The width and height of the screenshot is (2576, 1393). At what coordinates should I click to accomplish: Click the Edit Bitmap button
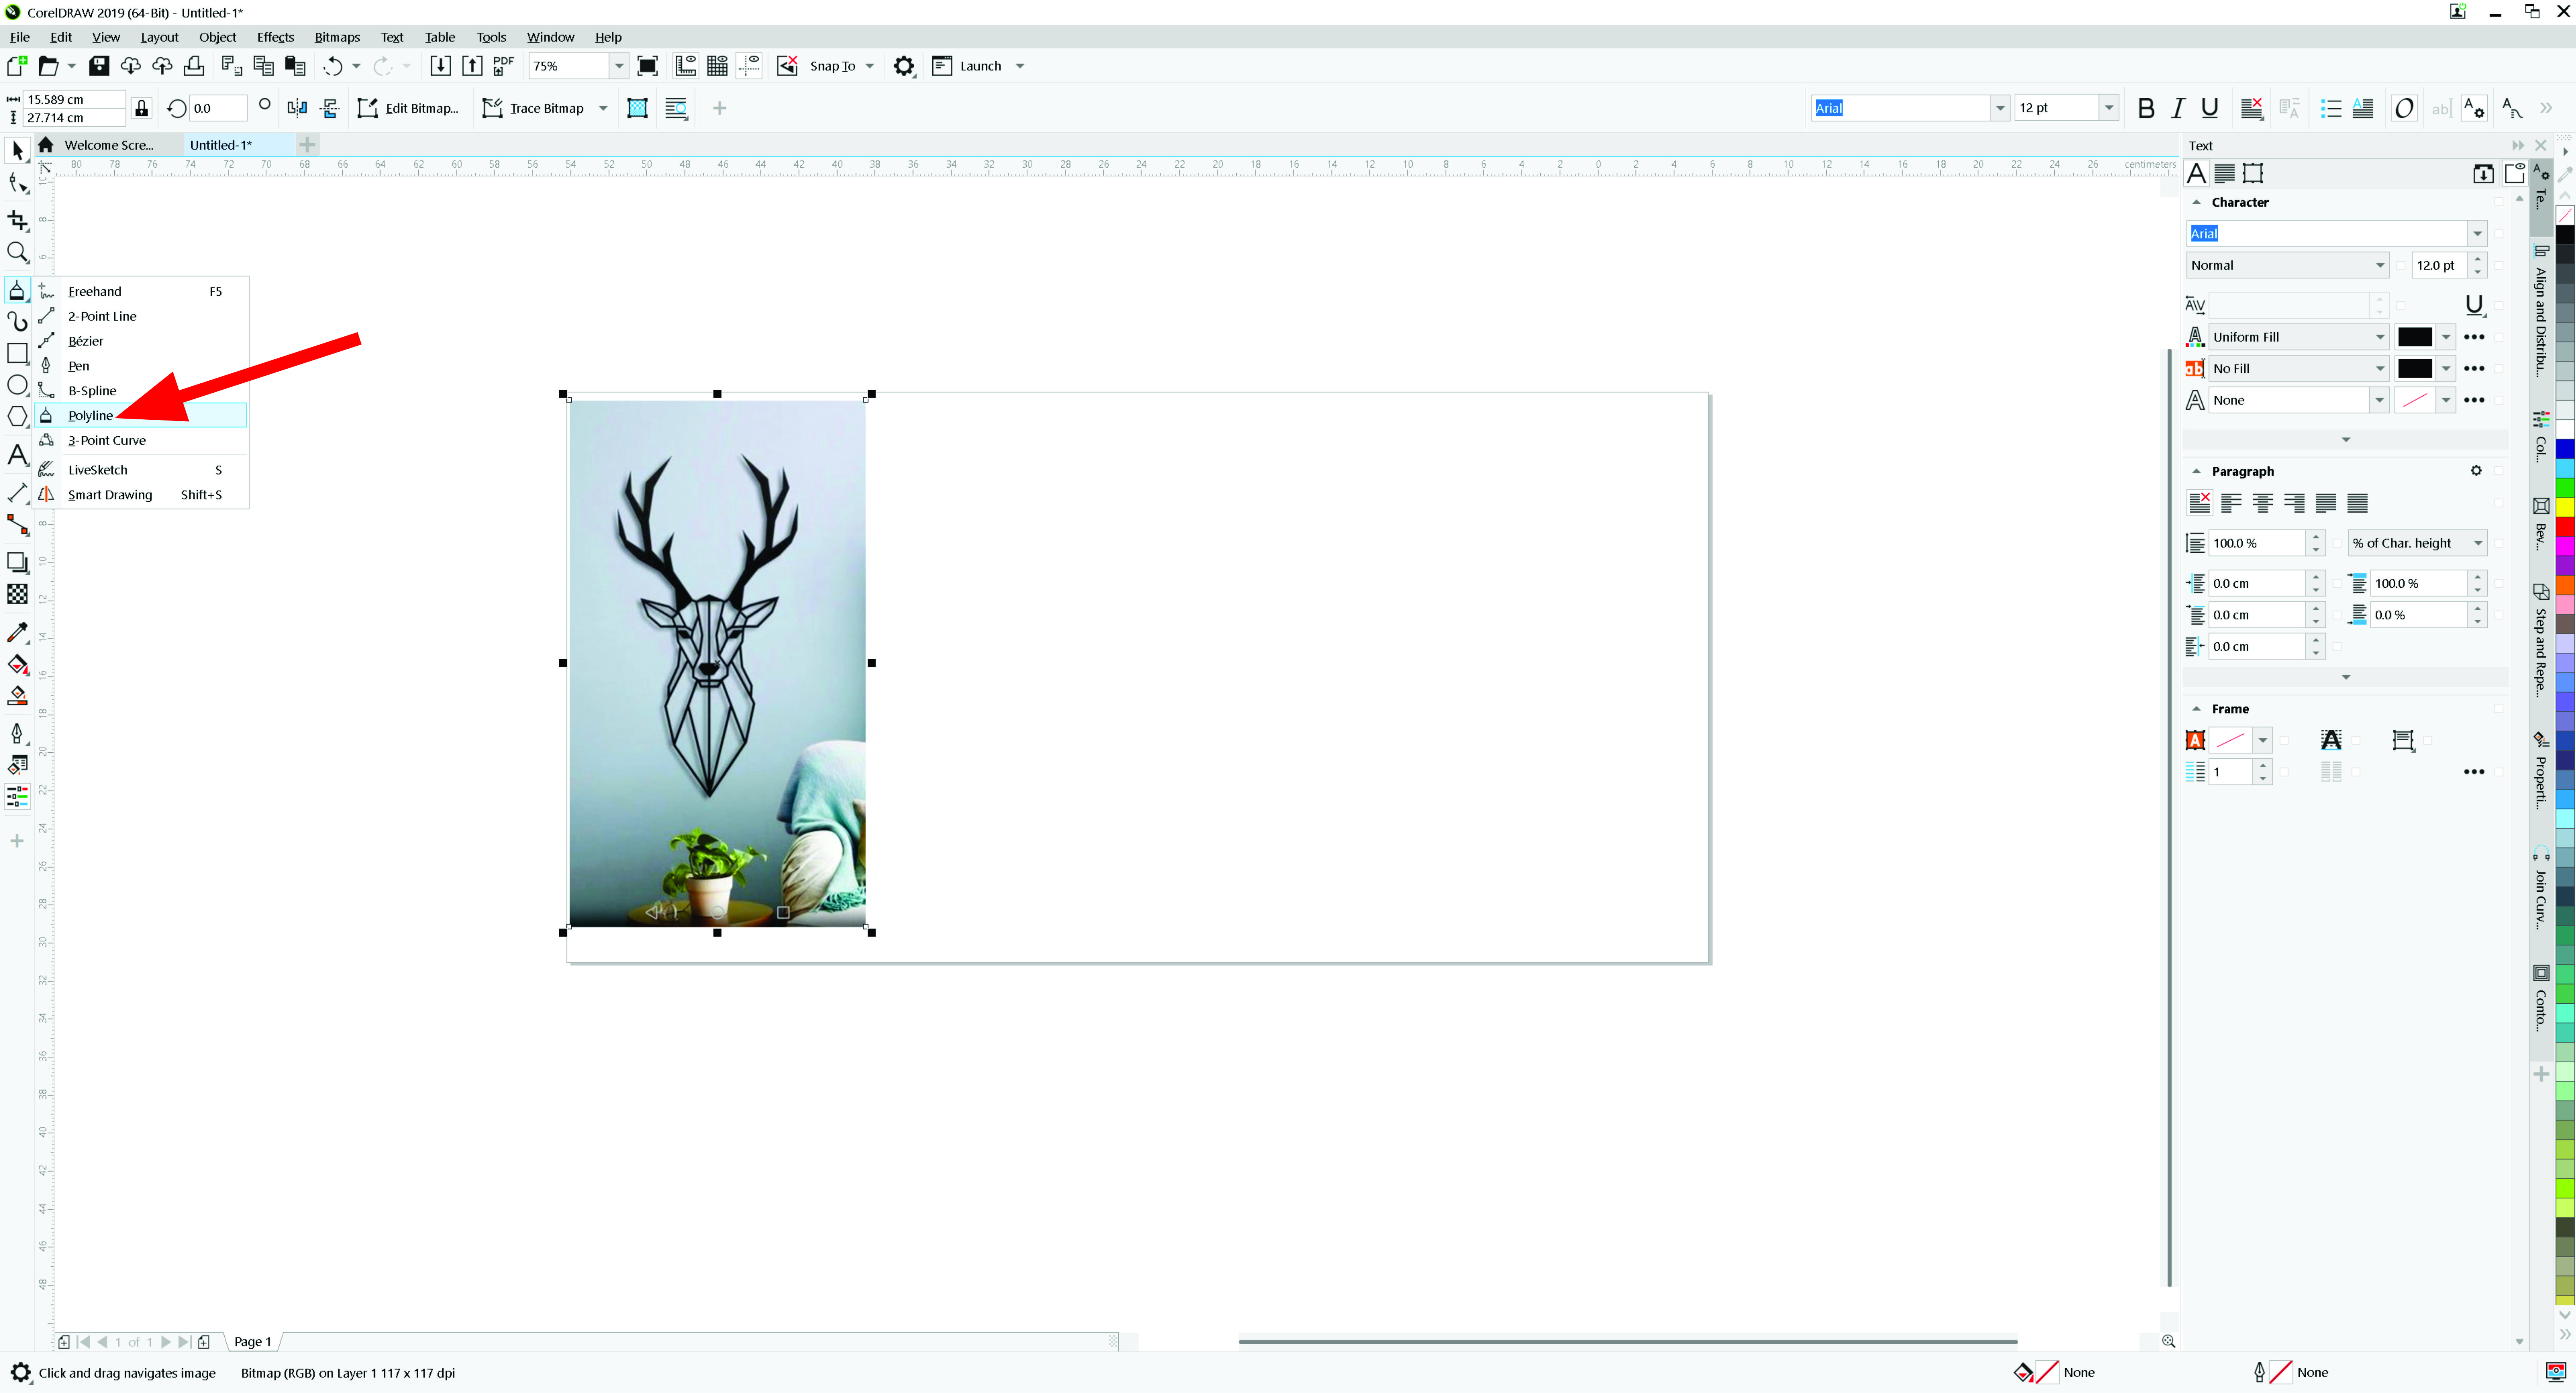[408, 108]
